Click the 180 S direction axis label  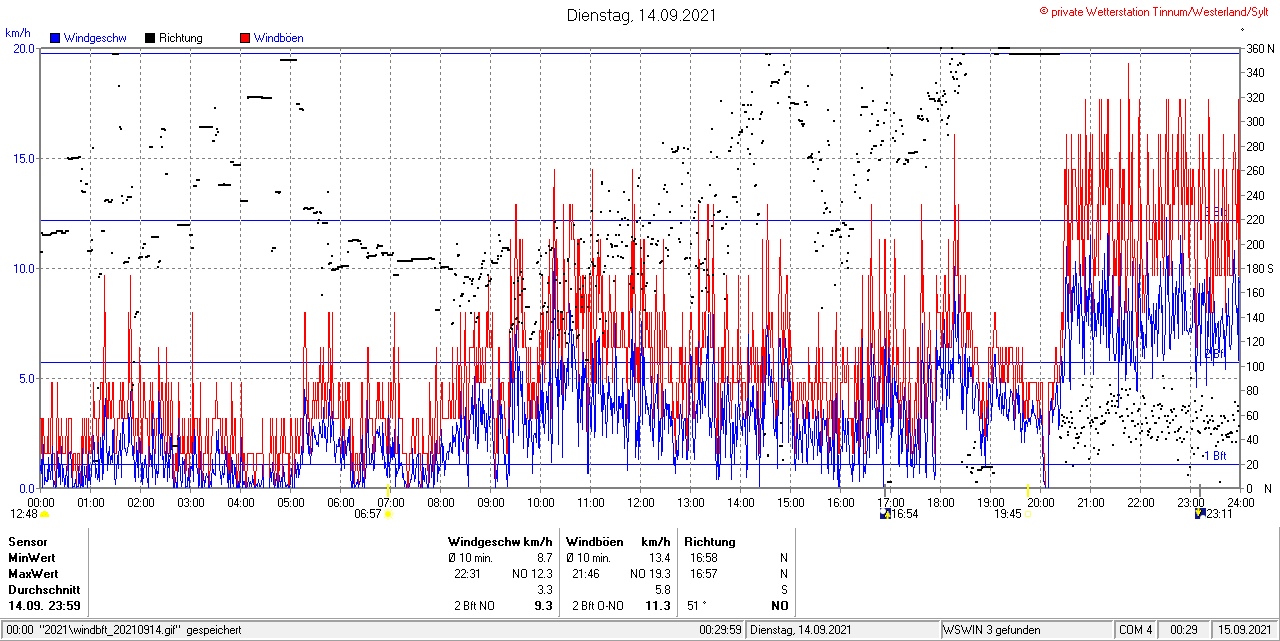pyautogui.click(x=1259, y=268)
